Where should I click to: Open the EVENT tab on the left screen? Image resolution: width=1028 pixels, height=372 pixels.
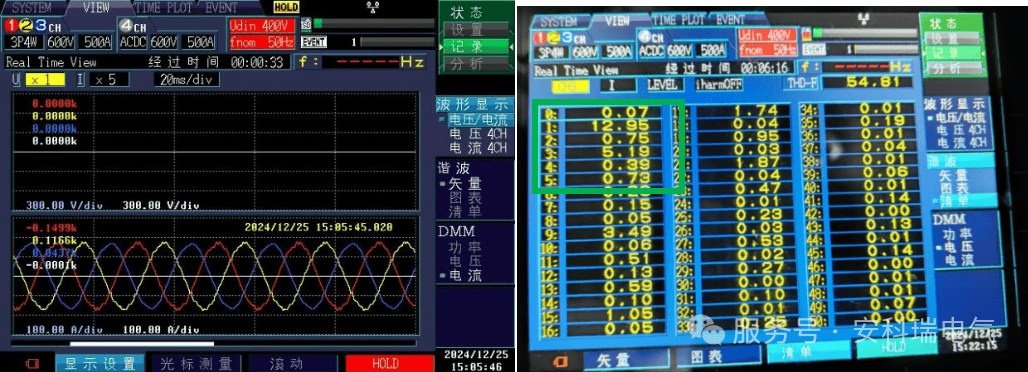coord(222,8)
